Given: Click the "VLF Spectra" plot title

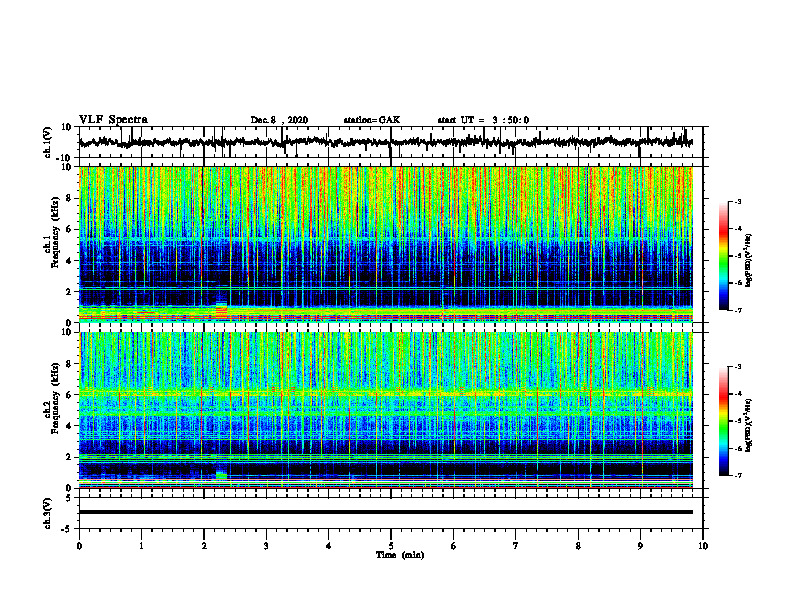Looking at the screenshot, I should coord(113,120).
